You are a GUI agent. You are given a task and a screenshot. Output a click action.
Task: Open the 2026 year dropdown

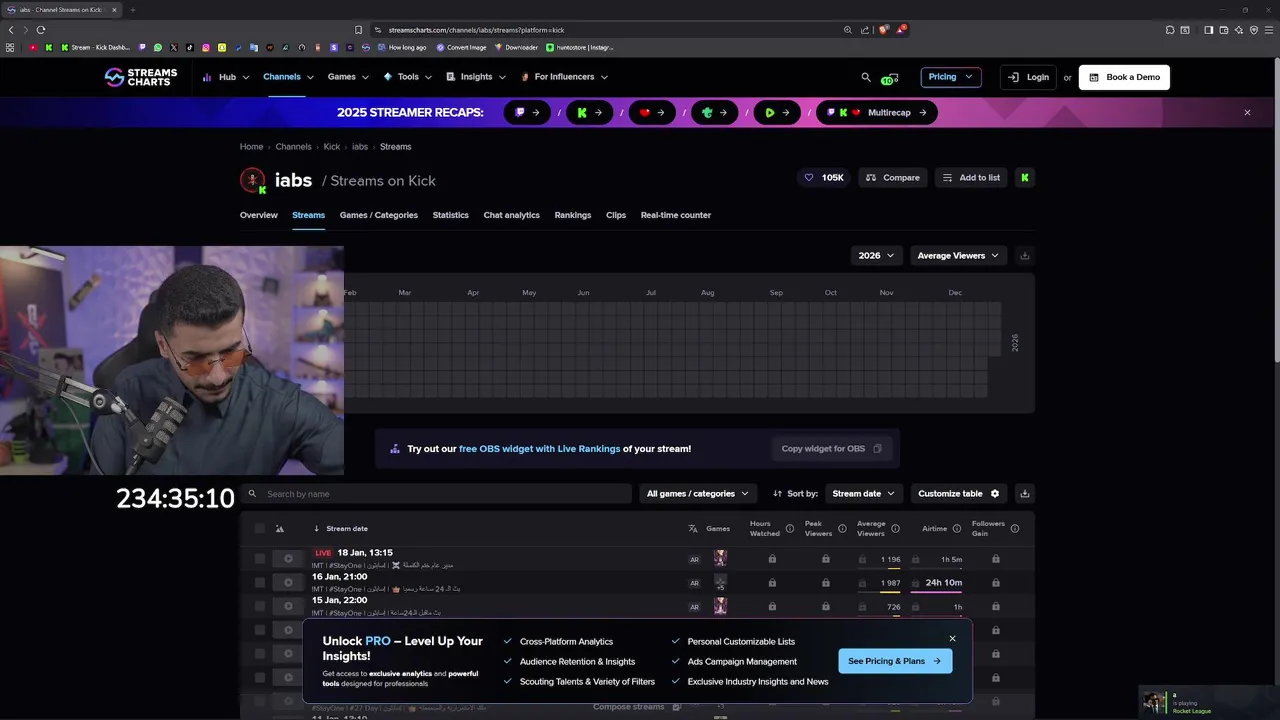[877, 256]
